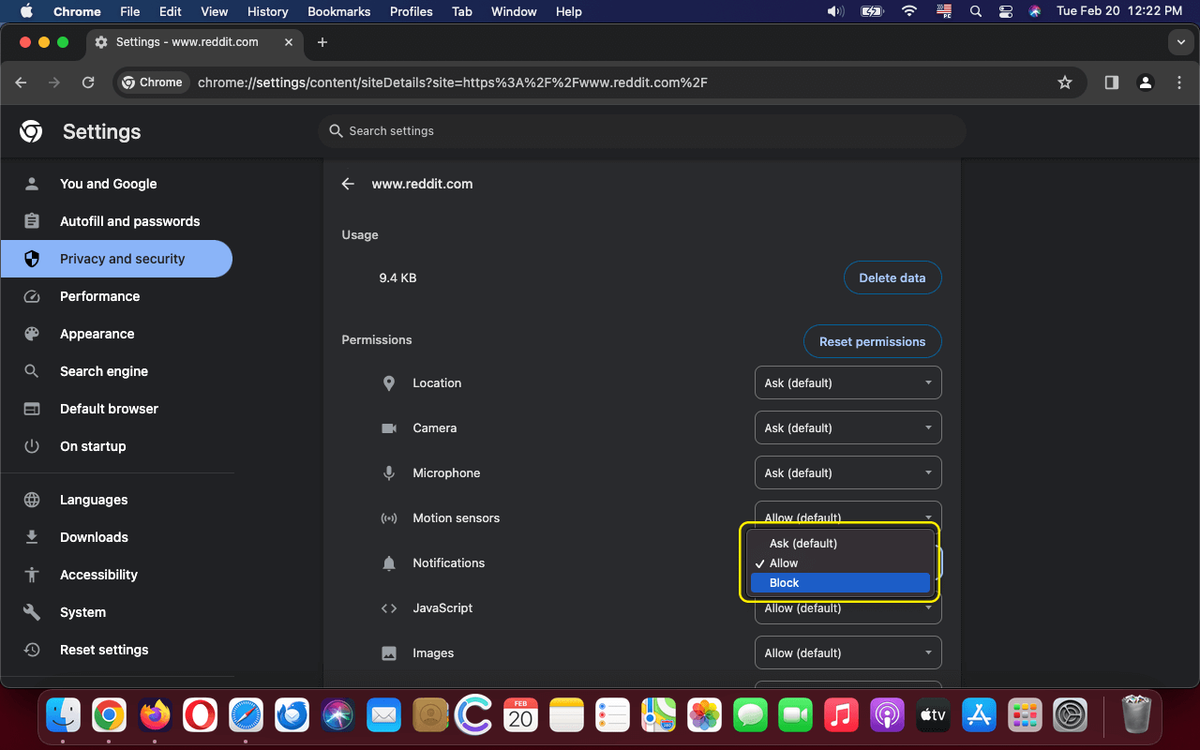
Task: Click the tab search chevron button
Action: tap(1181, 43)
